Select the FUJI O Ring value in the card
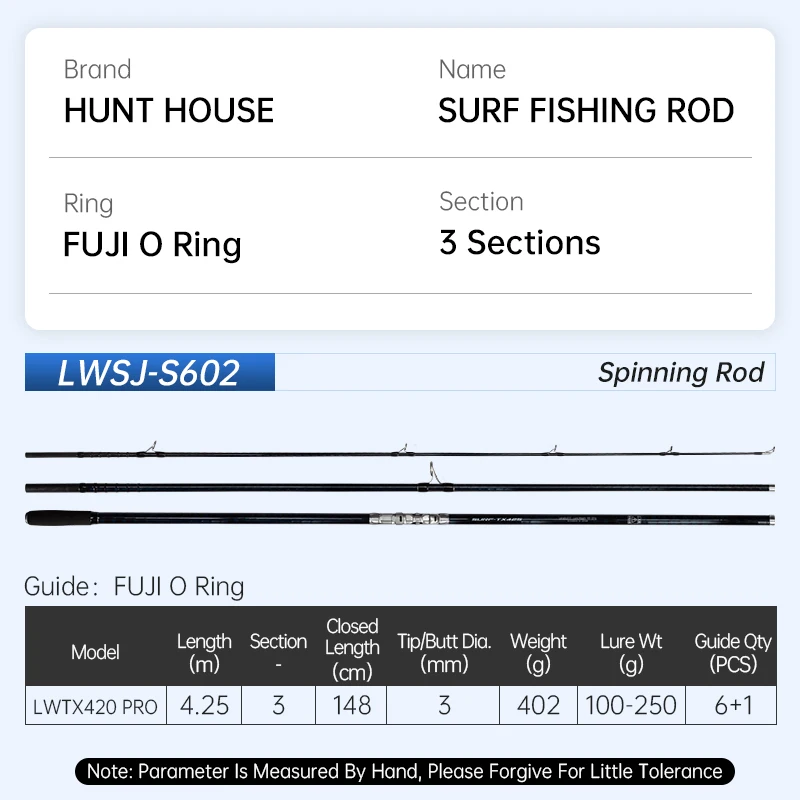This screenshot has height=800, width=800. 152,245
